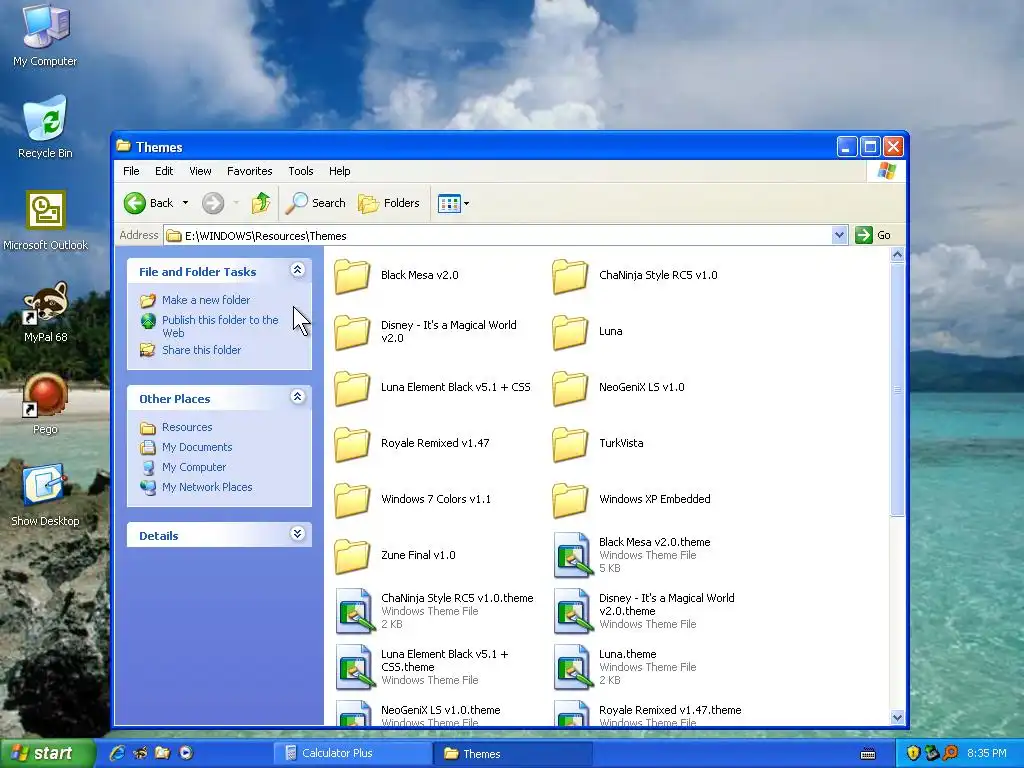
Task: Select the Black Mesa v2.0.theme file
Action: coord(632,555)
